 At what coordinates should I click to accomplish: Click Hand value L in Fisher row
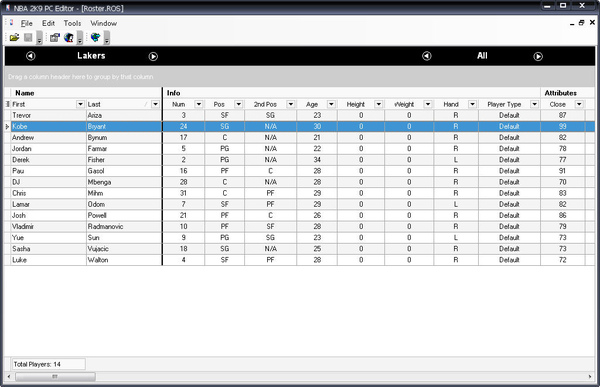coord(456,160)
